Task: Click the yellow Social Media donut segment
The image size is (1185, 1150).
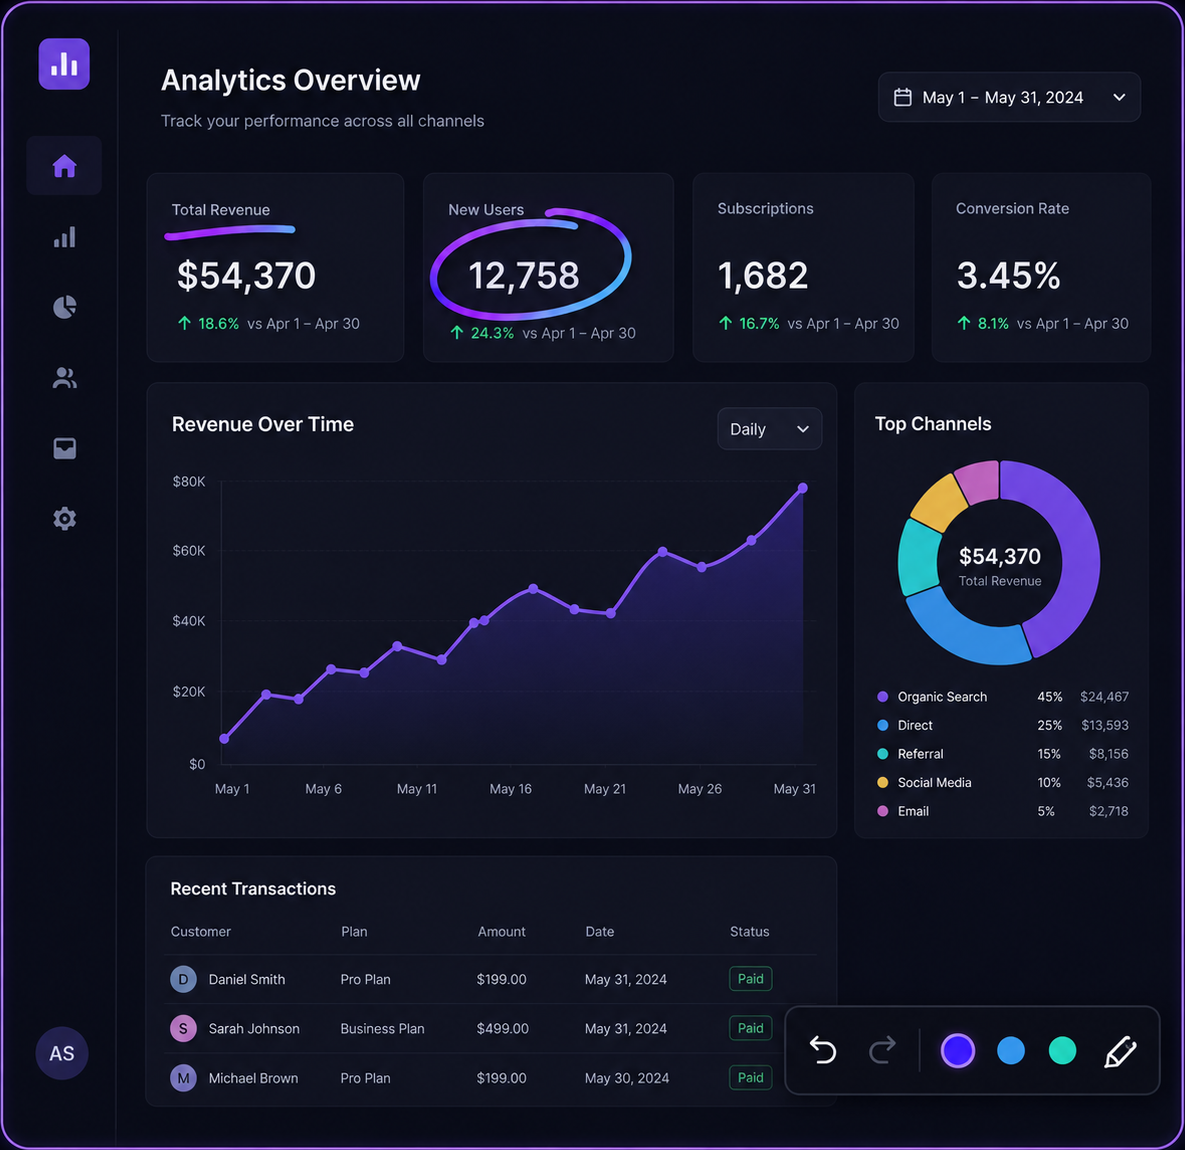Action: tap(939, 502)
